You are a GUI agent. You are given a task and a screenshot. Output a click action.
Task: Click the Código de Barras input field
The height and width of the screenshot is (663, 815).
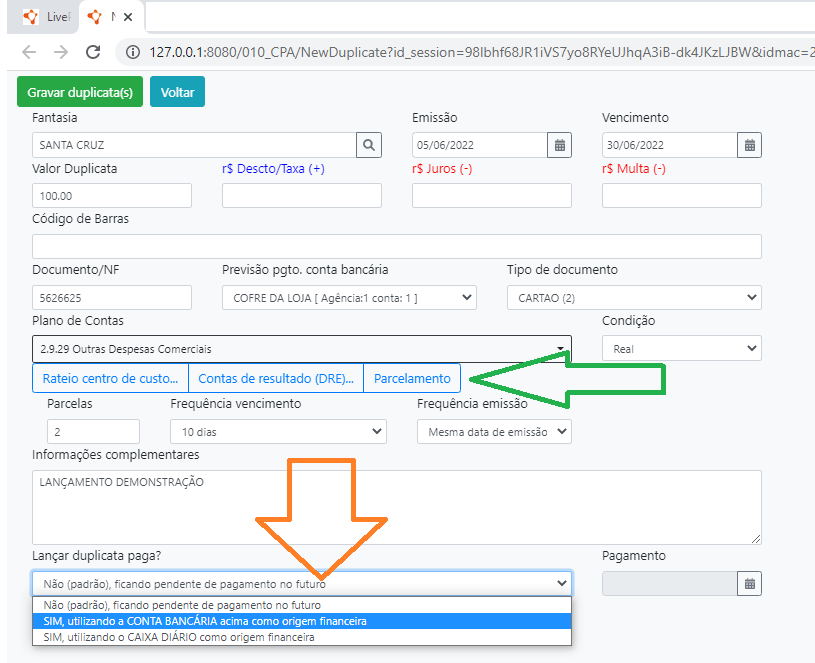(x=396, y=246)
